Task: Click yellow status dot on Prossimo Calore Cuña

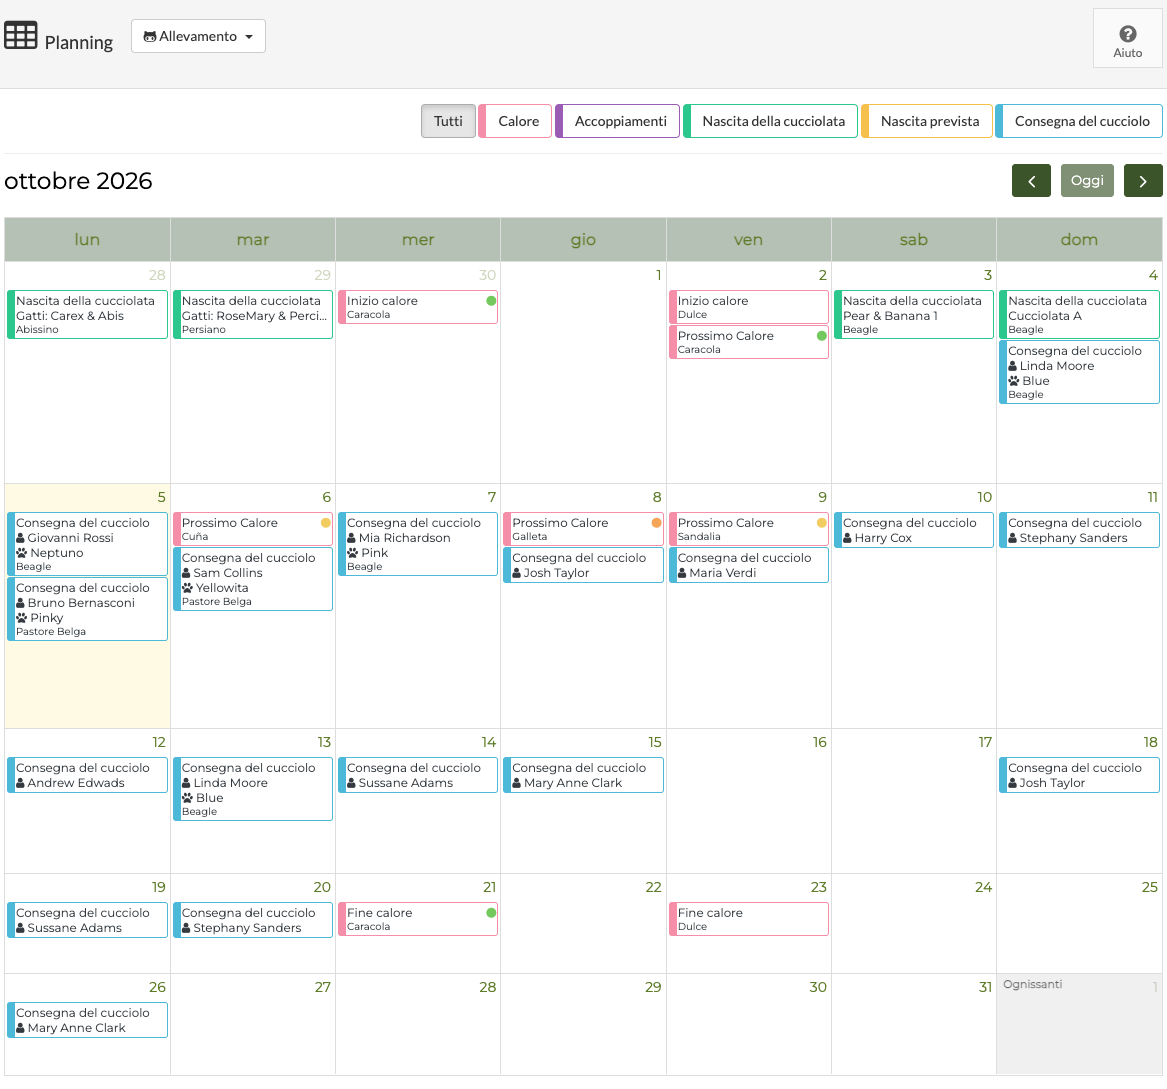Action: click(326, 523)
